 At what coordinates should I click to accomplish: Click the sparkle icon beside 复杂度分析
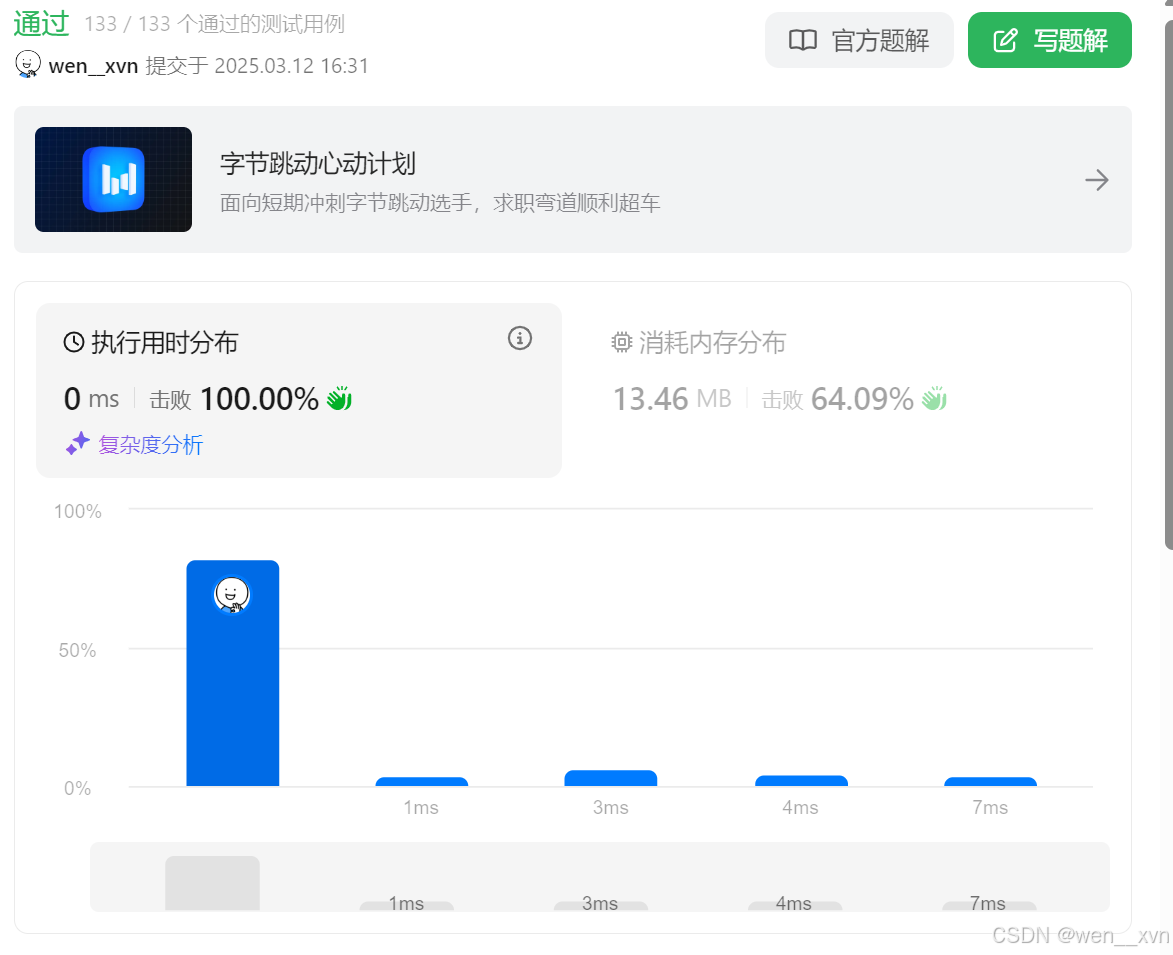point(78,443)
